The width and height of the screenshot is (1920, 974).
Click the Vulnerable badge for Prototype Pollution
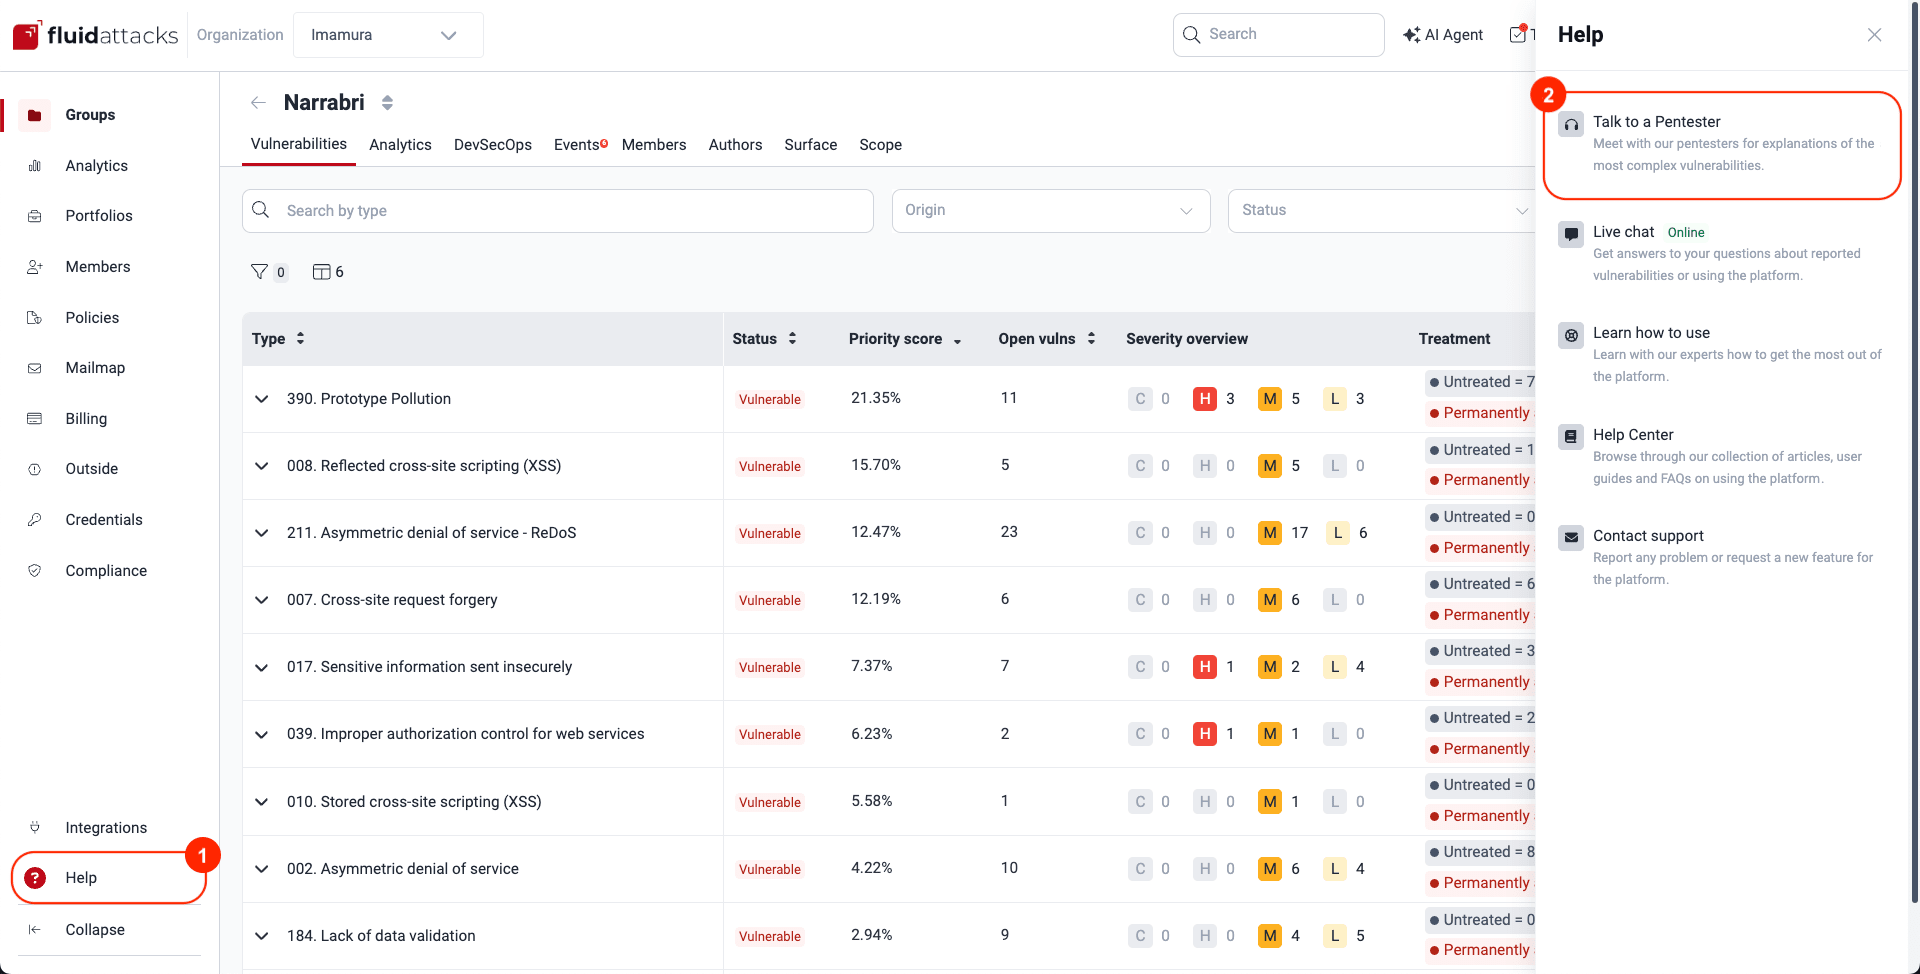(770, 399)
